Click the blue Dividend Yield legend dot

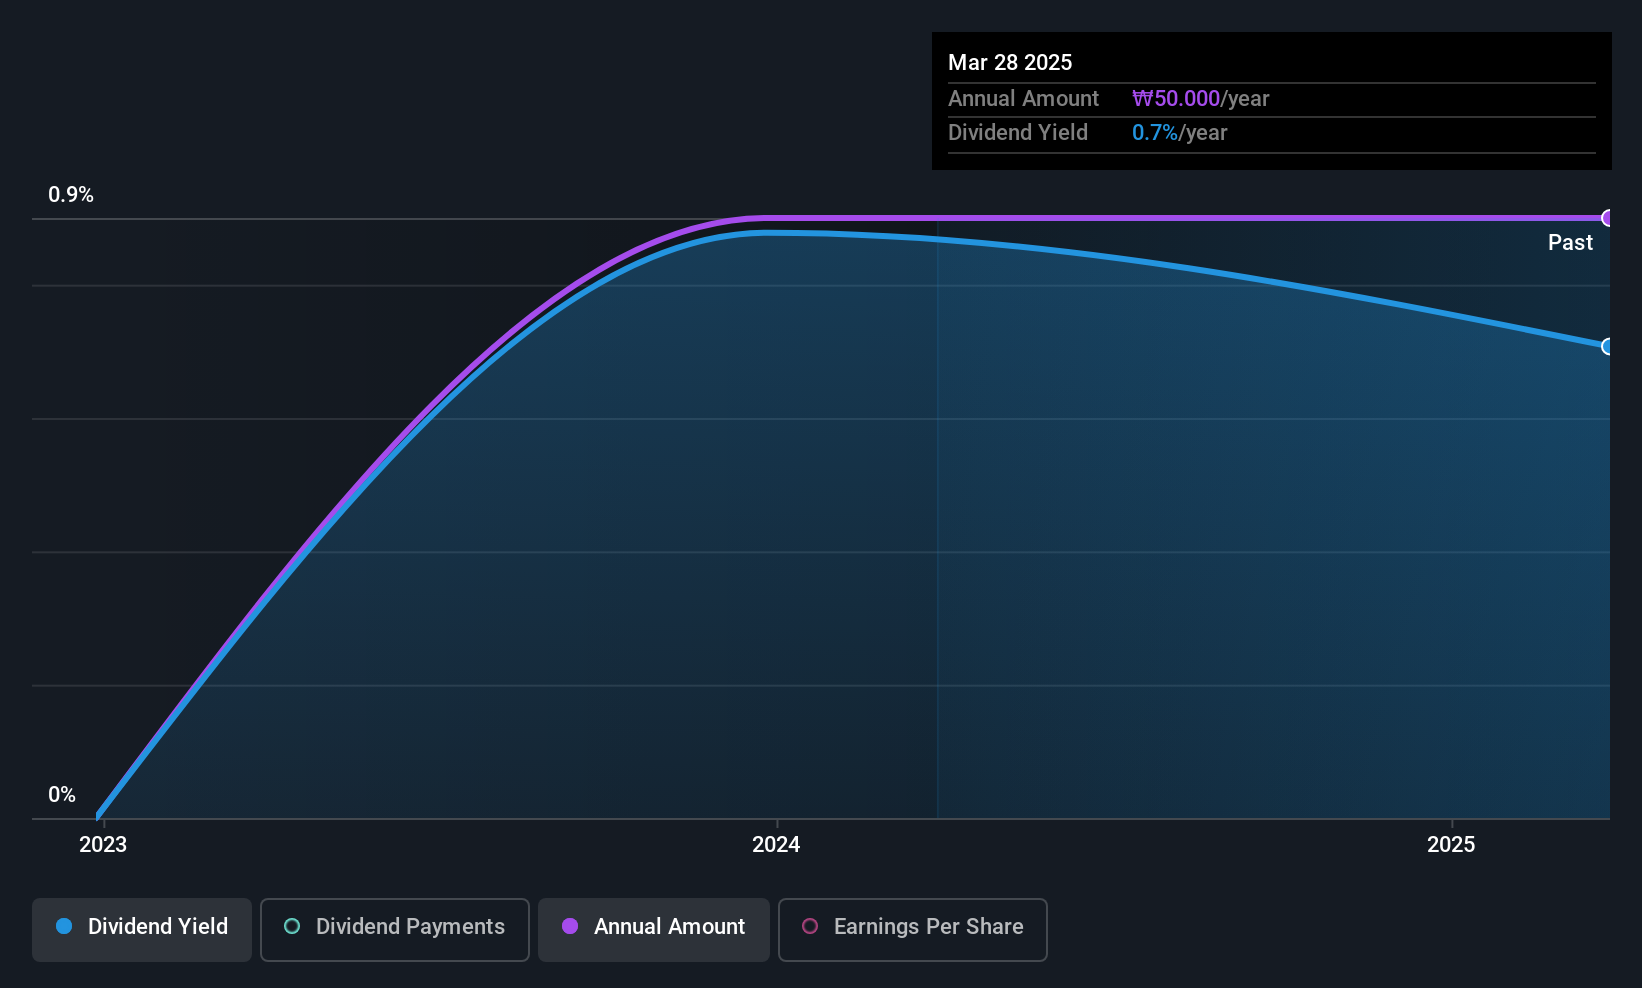pyautogui.click(x=64, y=926)
